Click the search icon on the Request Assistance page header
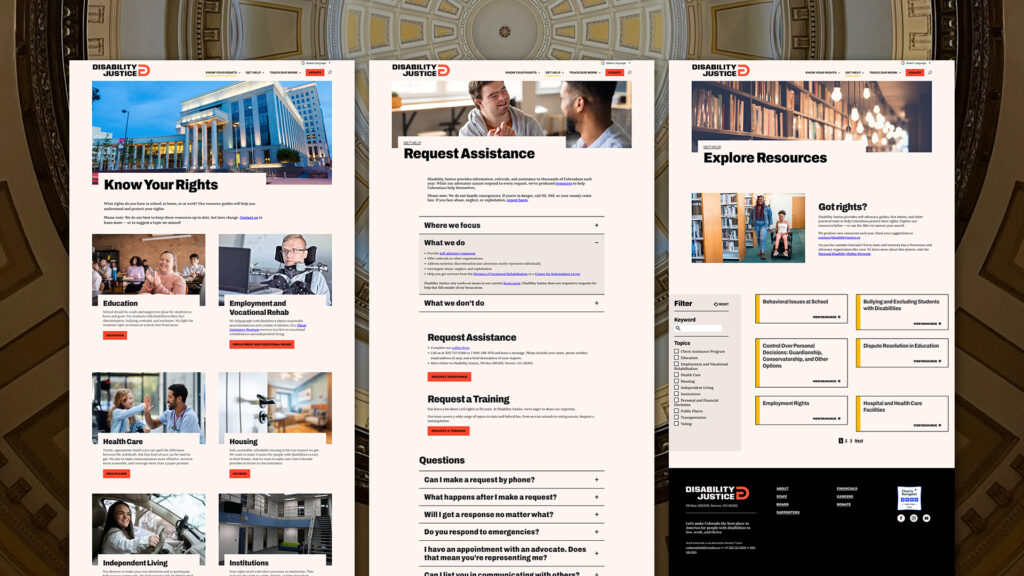This screenshot has height=576, width=1024. click(630, 72)
